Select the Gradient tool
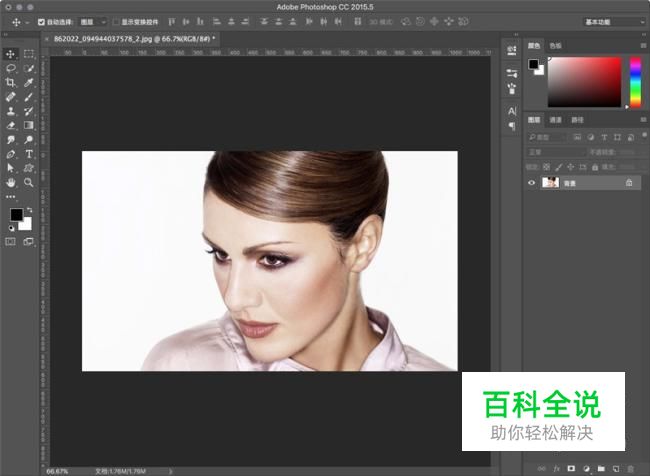This screenshot has width=650, height=476. click(29, 126)
